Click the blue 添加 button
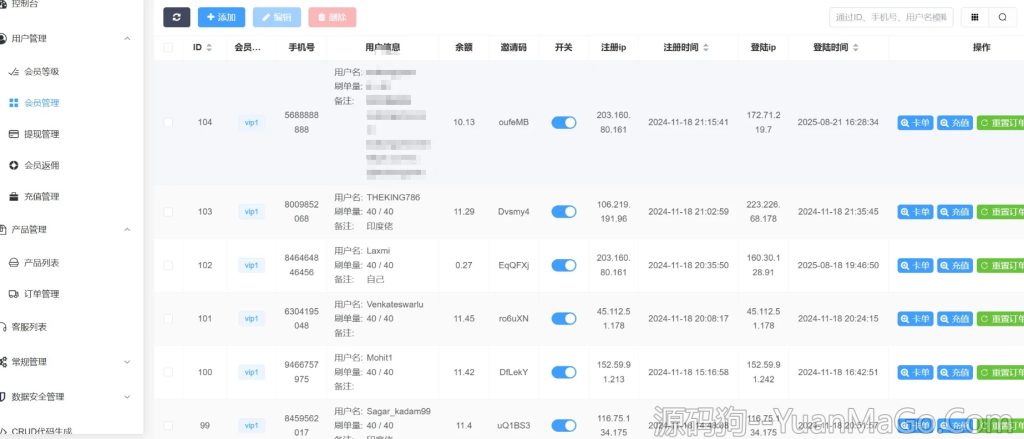This screenshot has width=1024, height=439. tap(221, 18)
